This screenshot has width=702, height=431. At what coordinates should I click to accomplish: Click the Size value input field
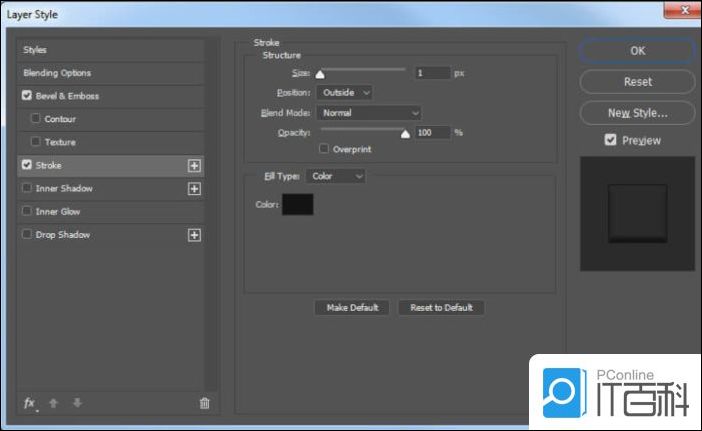432,73
